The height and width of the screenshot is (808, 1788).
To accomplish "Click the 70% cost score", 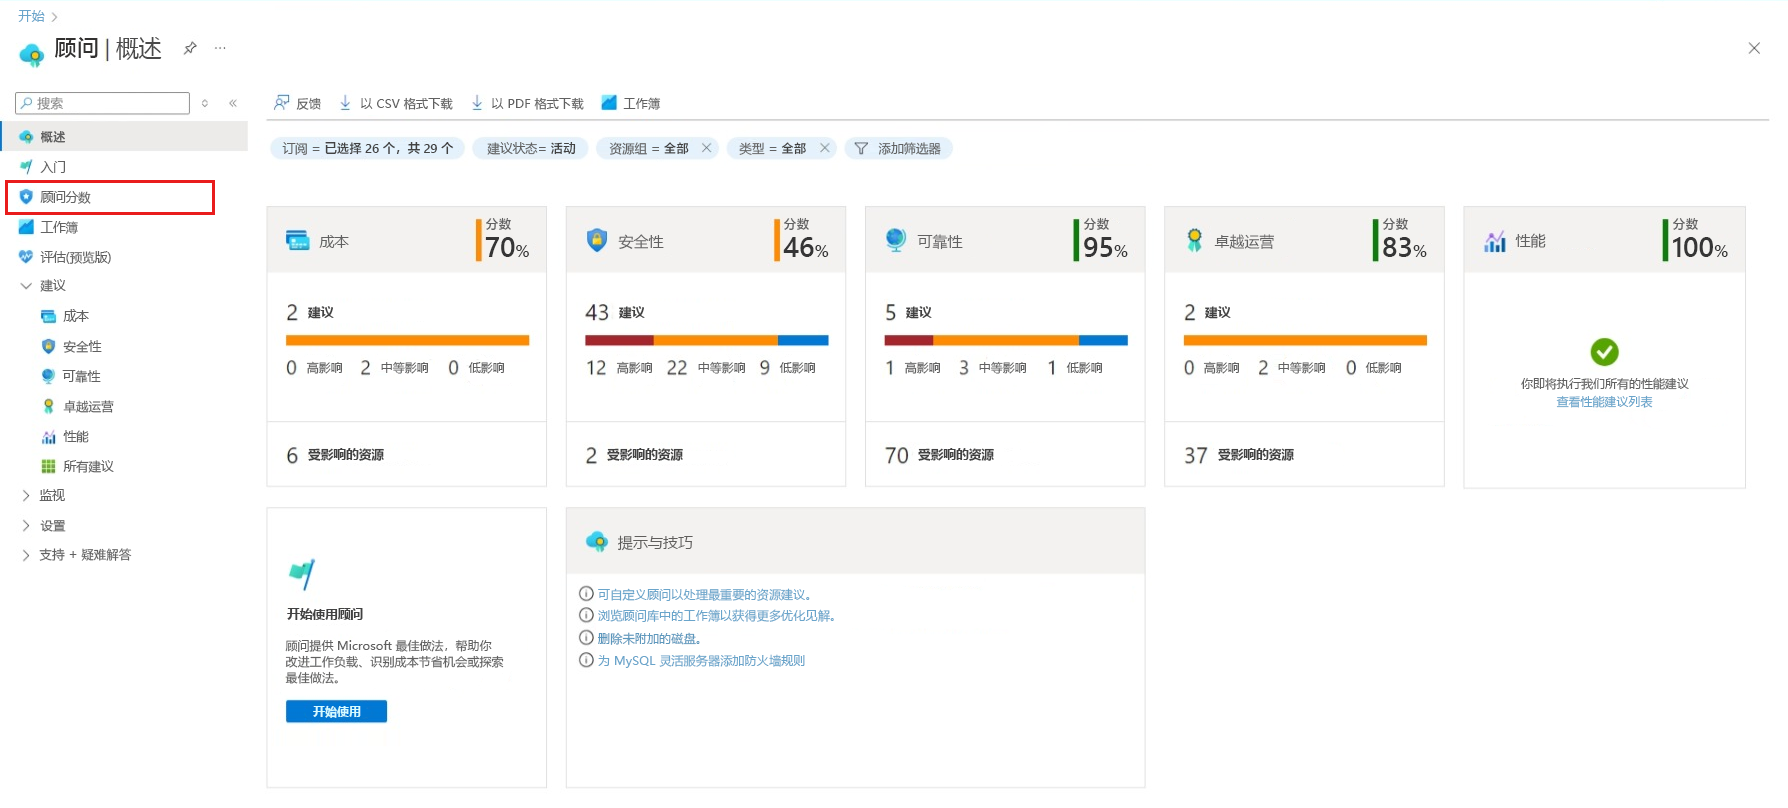I will tap(508, 248).
